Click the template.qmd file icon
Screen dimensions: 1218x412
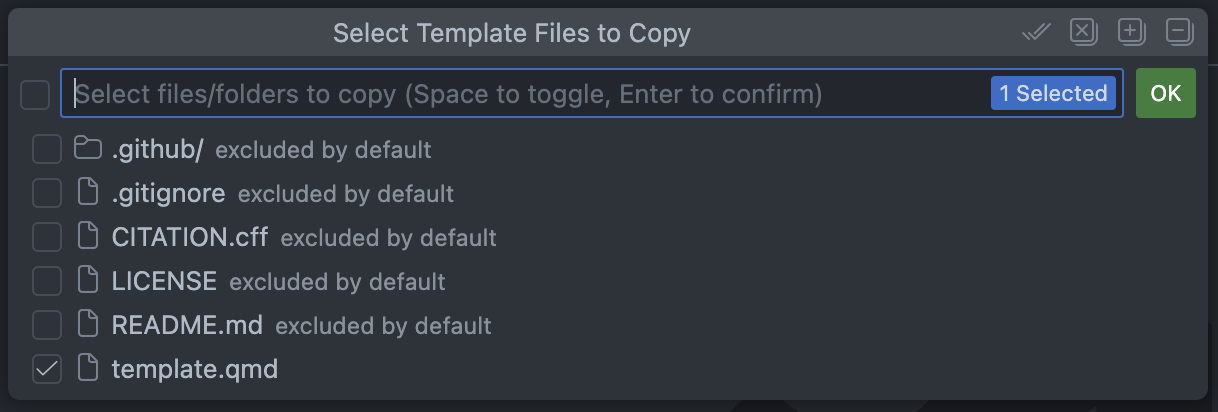pos(88,369)
